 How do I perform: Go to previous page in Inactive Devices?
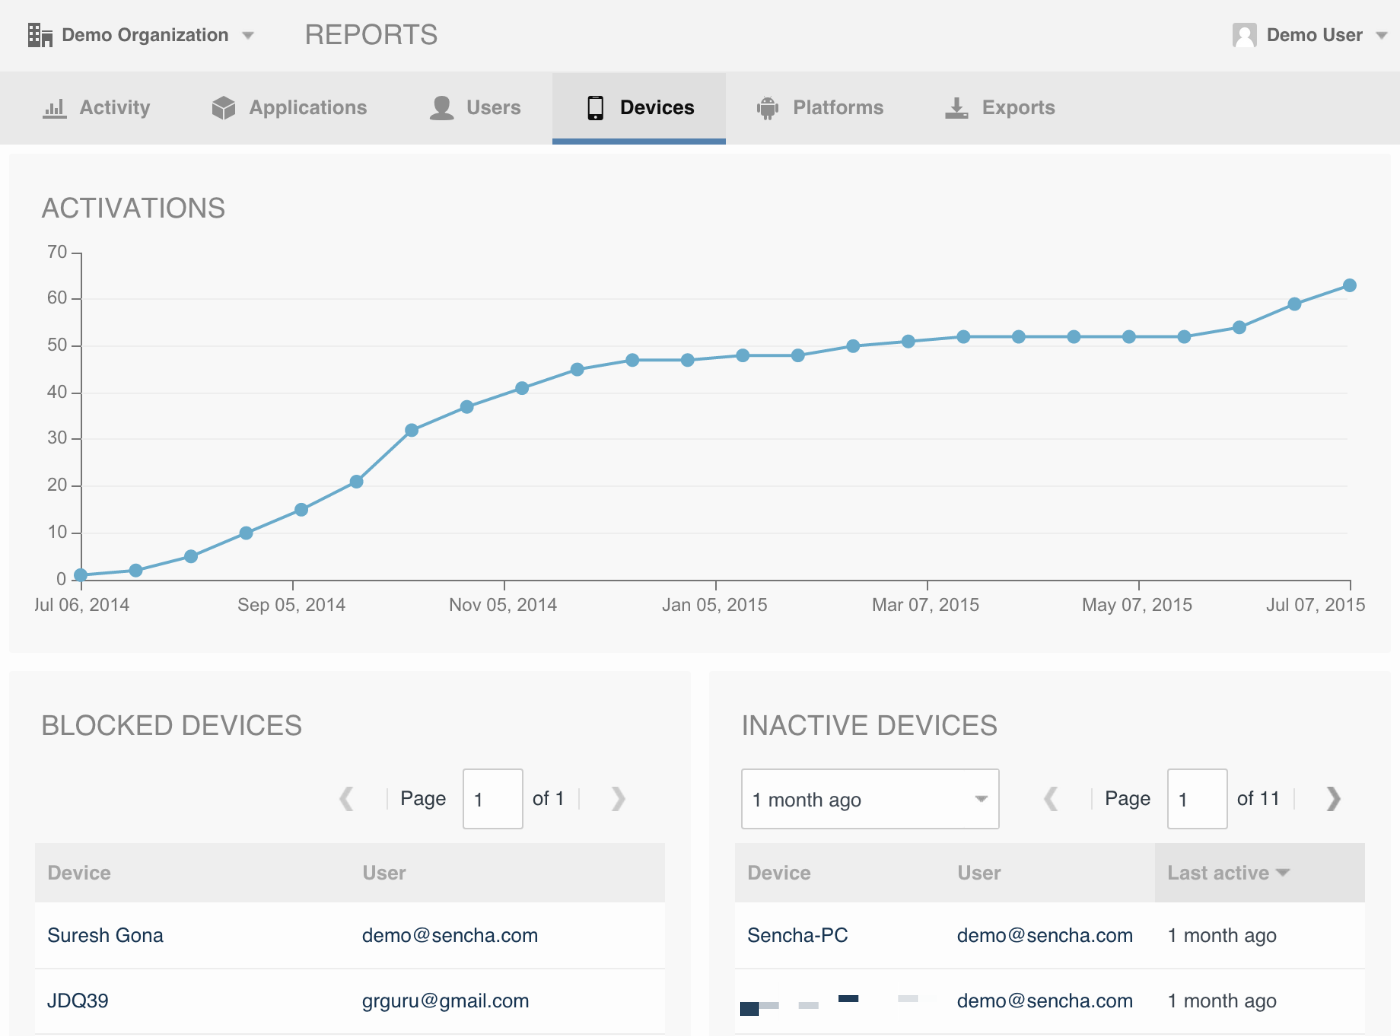[1050, 799]
